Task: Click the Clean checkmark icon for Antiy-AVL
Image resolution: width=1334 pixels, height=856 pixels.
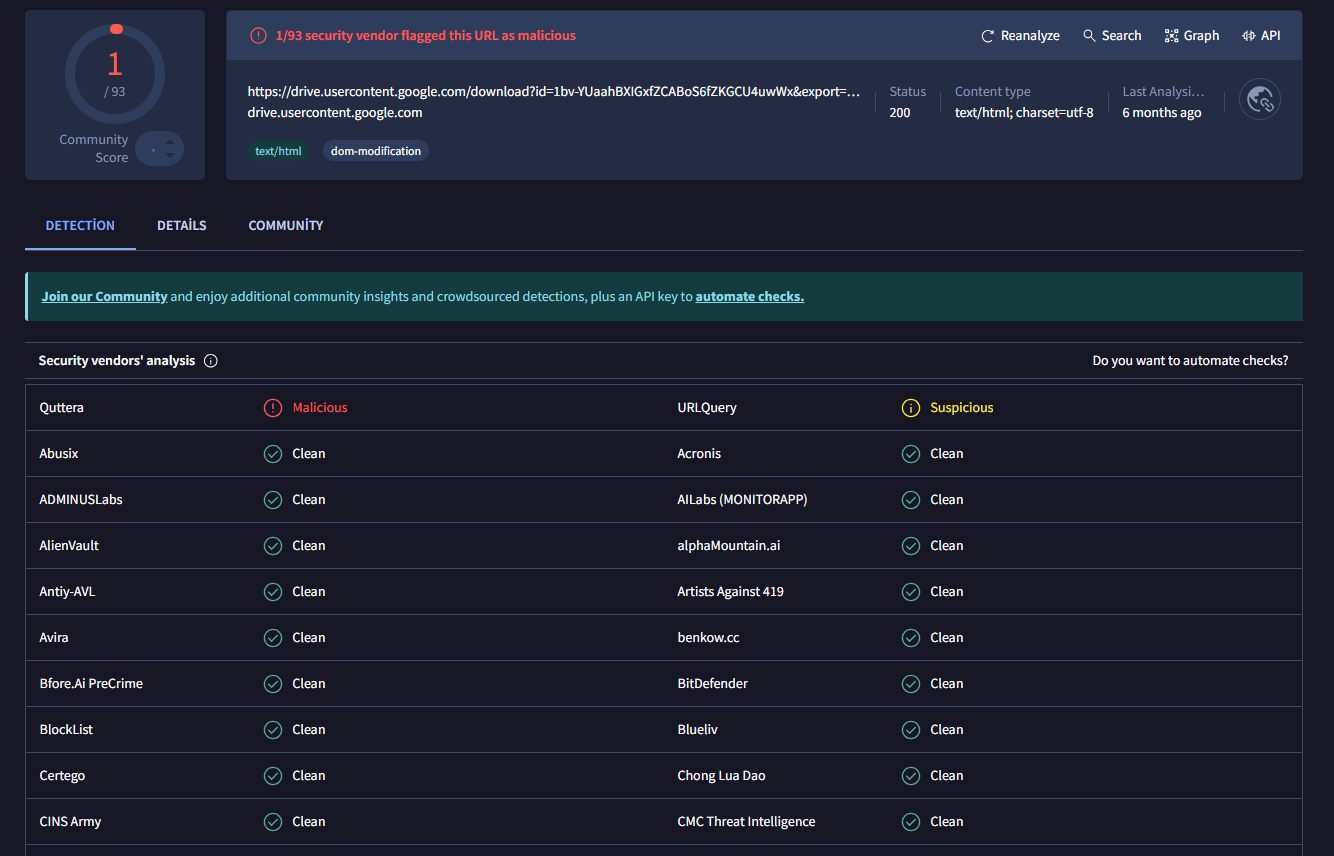Action: pyautogui.click(x=273, y=592)
